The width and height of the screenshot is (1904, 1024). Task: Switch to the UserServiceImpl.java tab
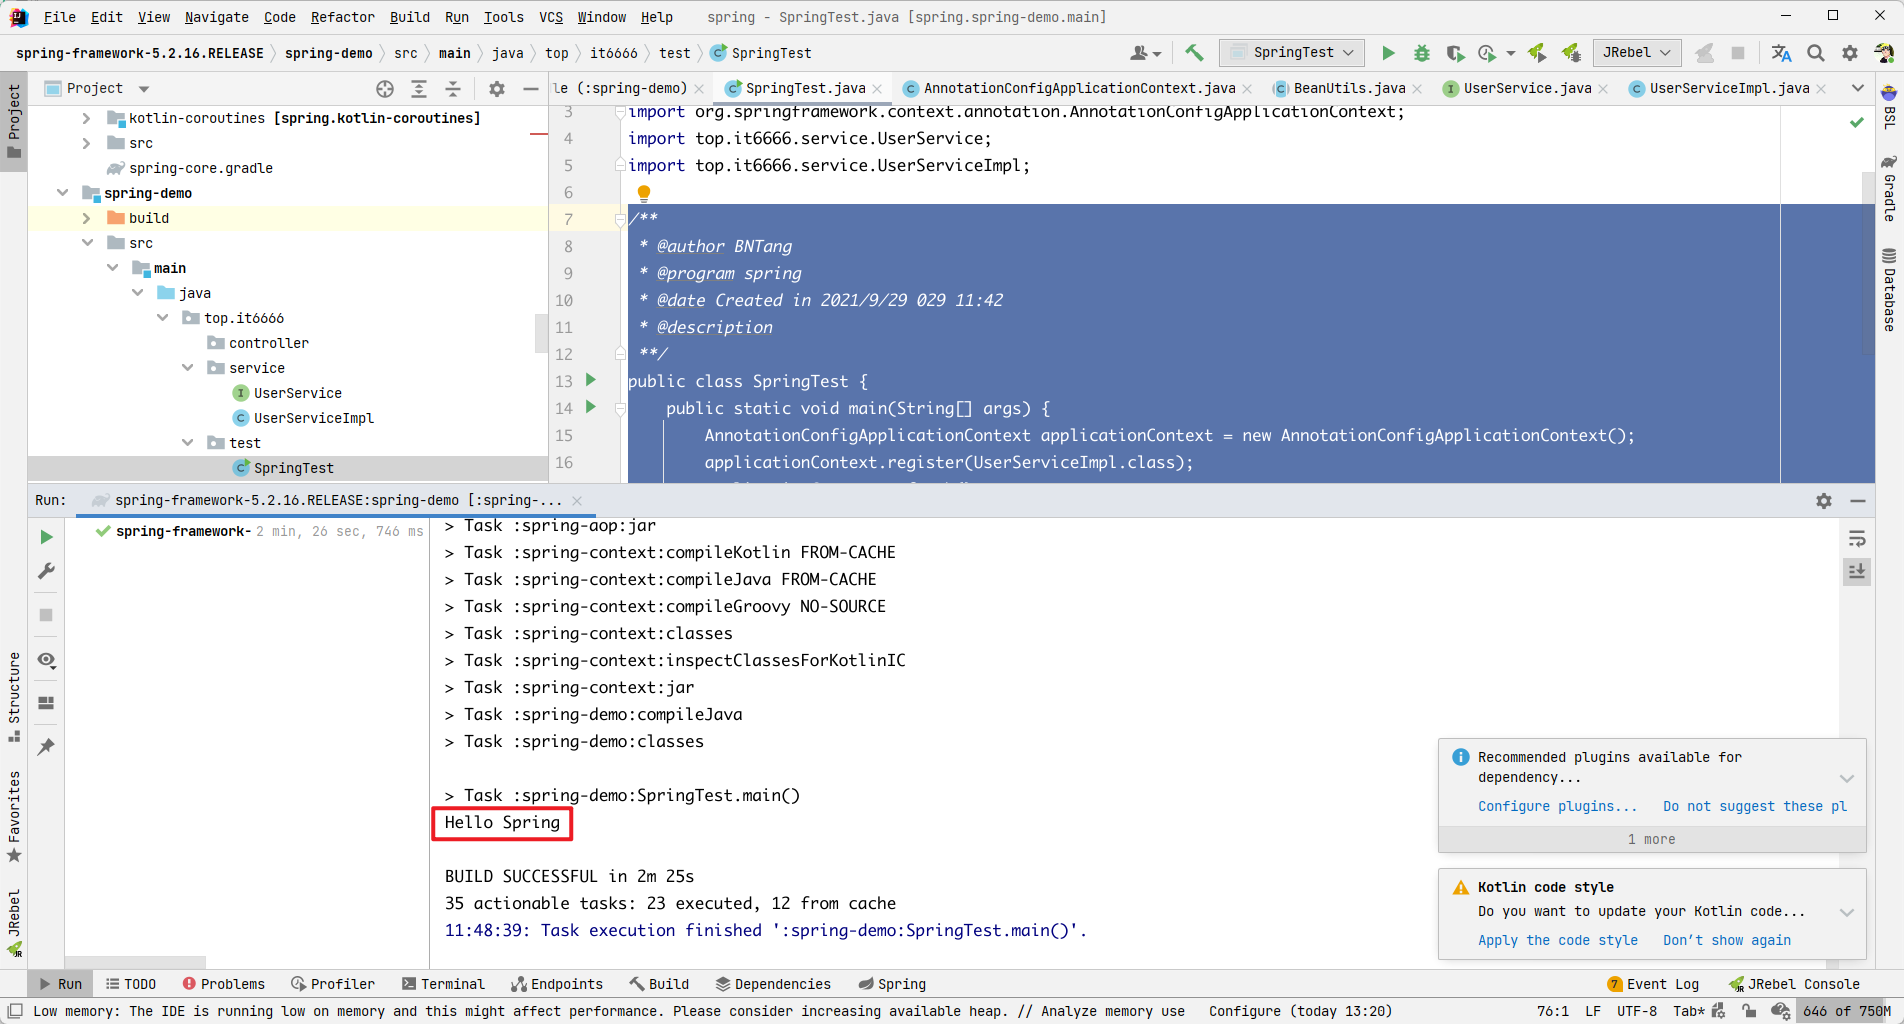coord(1728,89)
